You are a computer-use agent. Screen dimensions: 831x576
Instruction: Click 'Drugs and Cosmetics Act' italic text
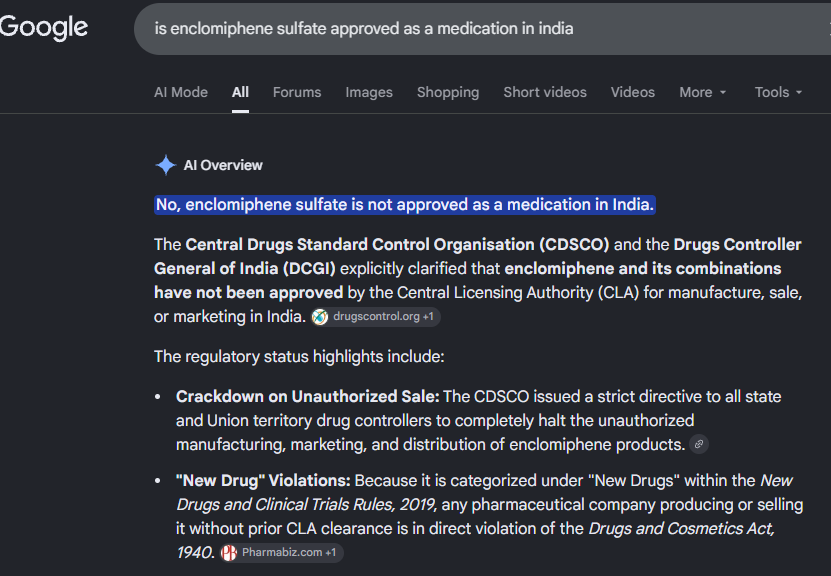[x=680, y=529]
